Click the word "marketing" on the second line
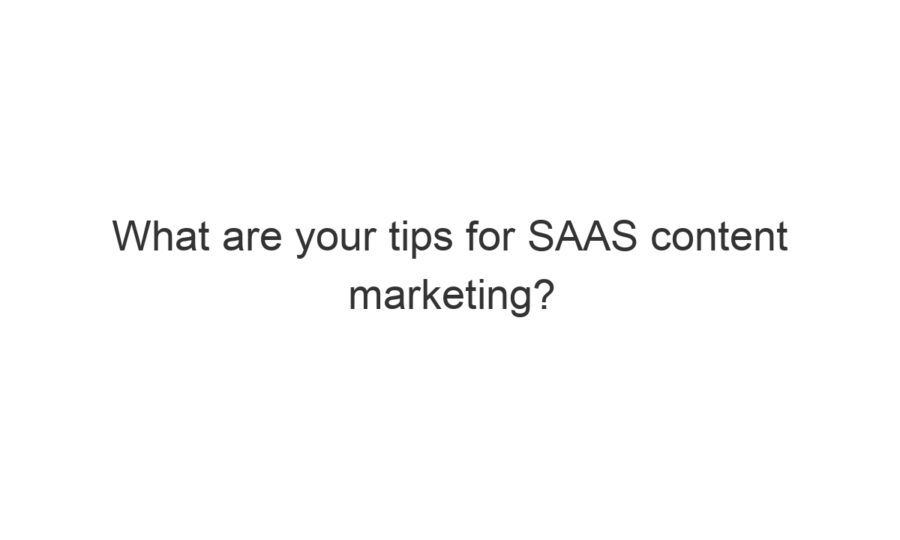 tap(438, 296)
